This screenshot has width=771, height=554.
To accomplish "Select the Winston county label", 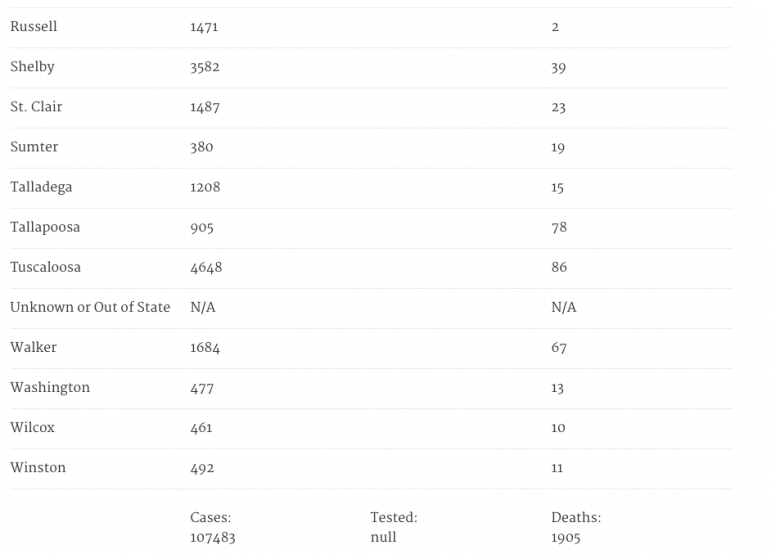I will click(x=36, y=467).
